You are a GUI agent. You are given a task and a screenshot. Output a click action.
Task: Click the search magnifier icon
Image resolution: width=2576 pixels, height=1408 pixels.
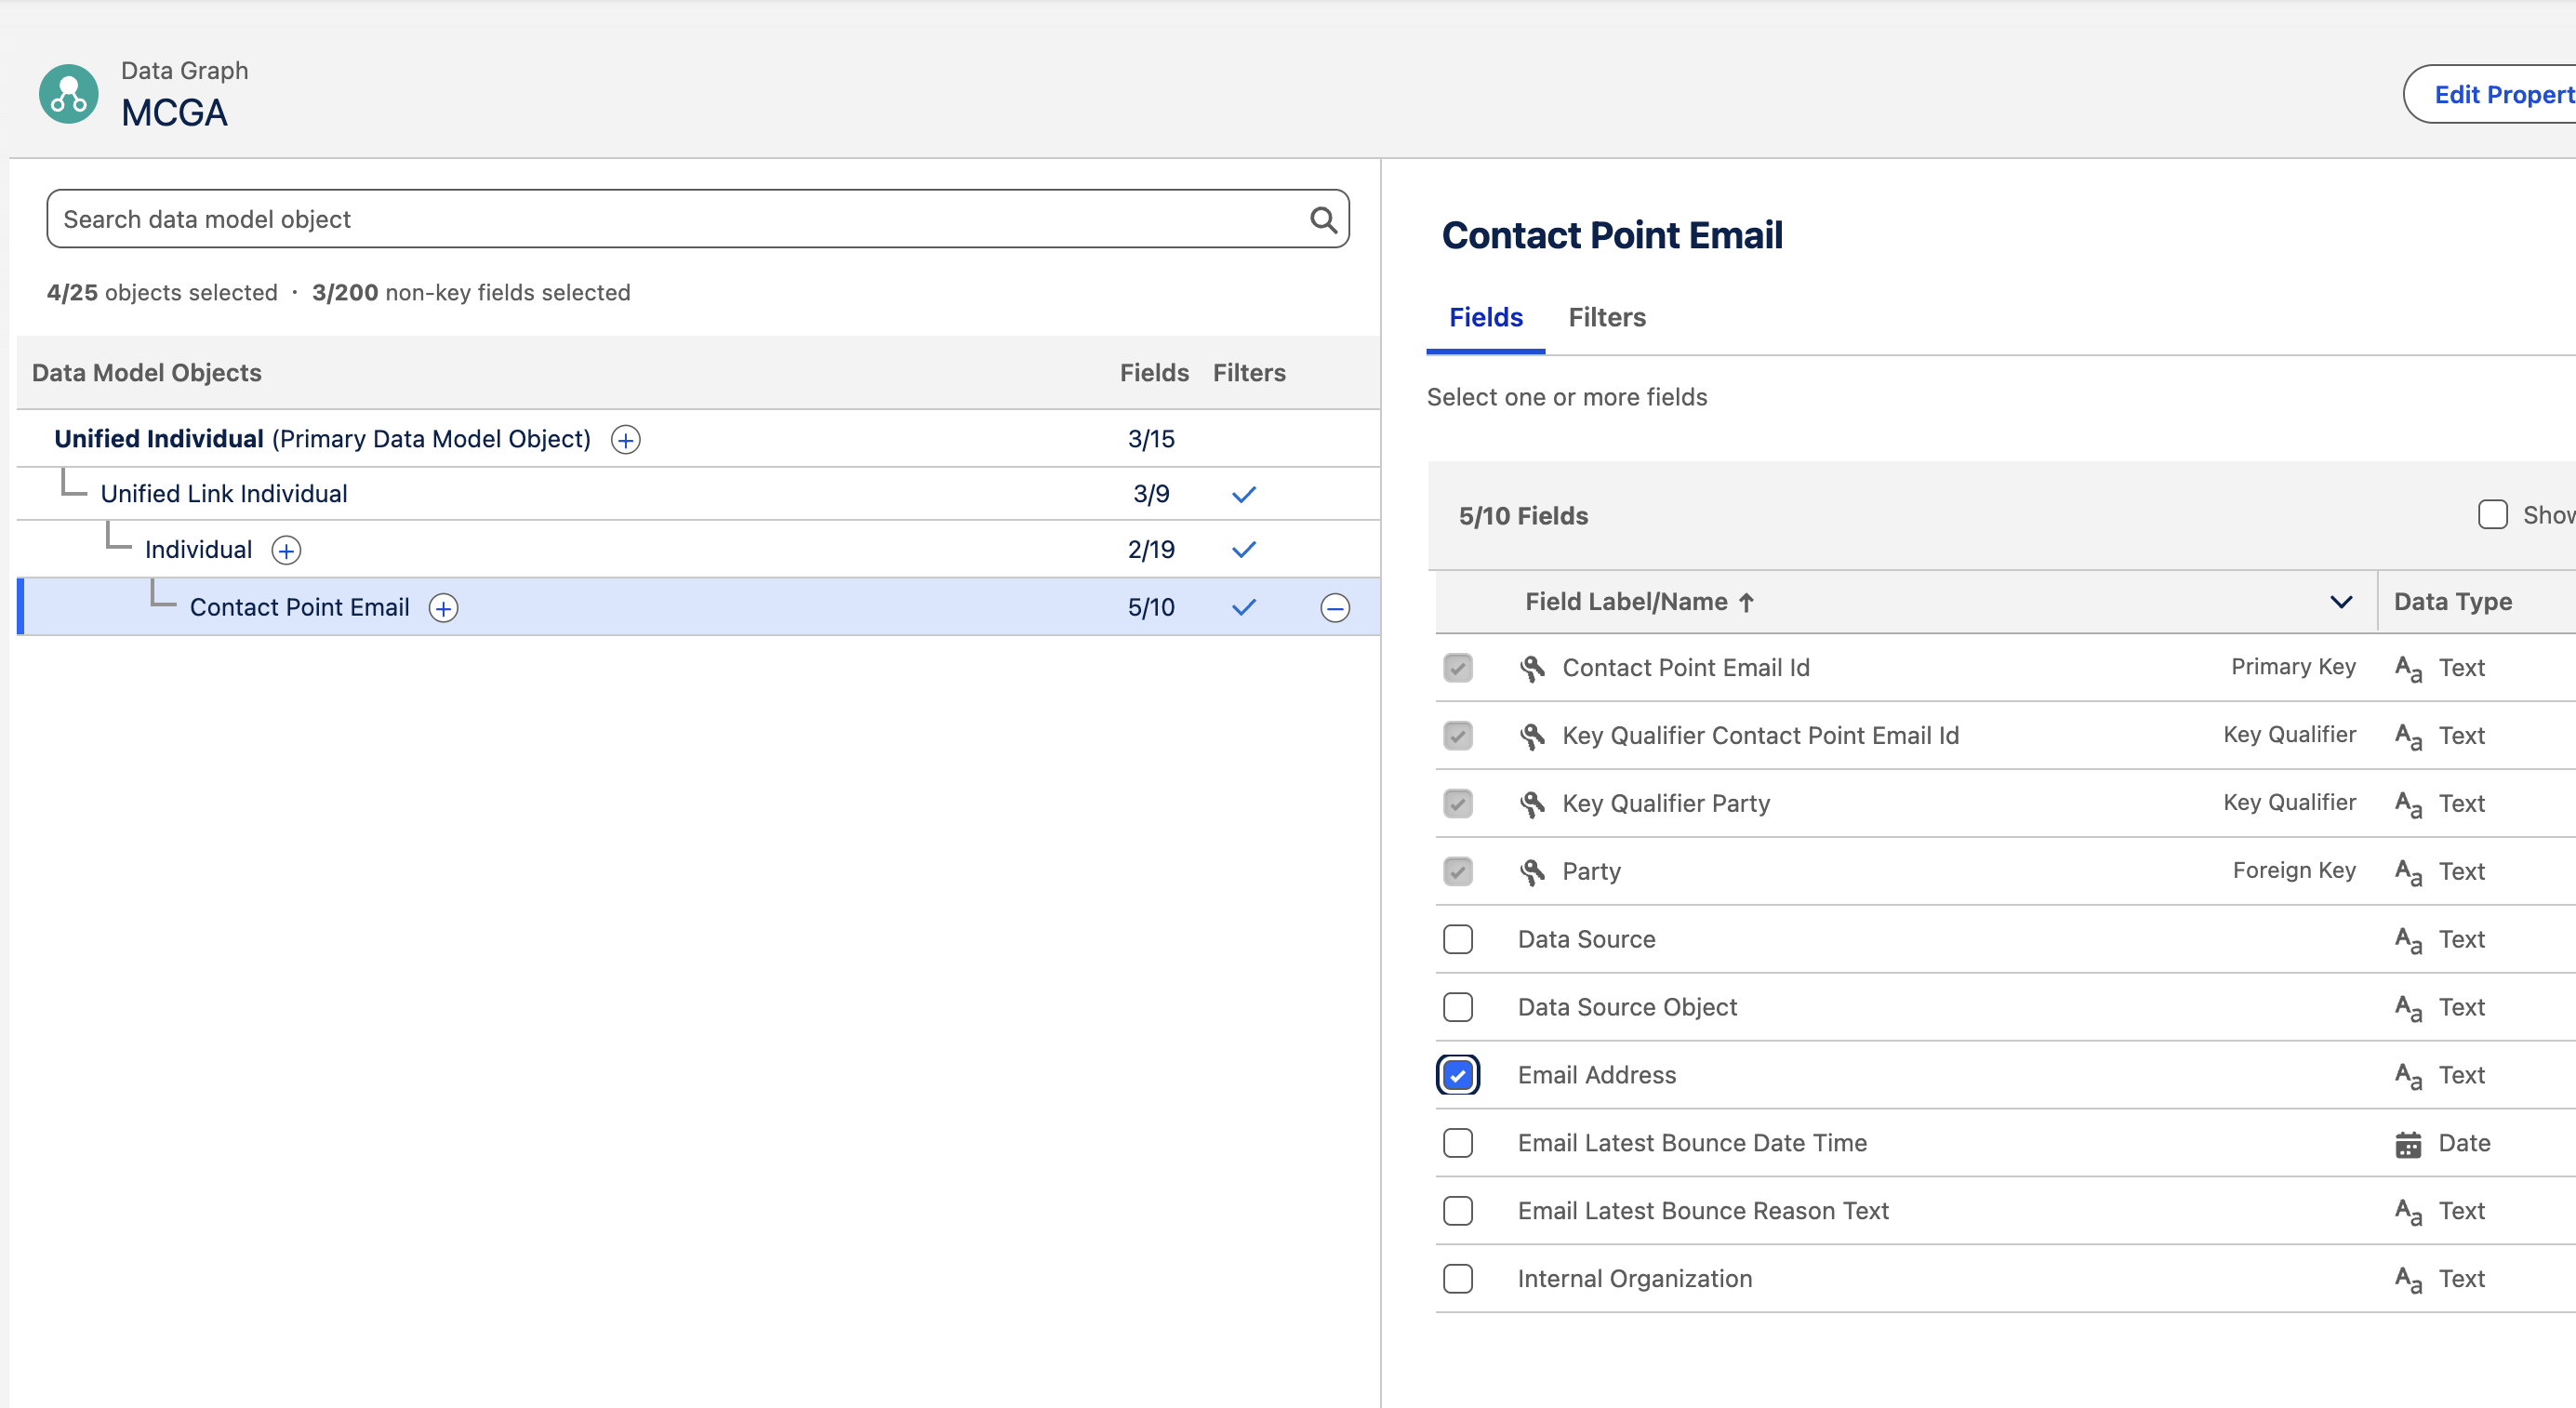point(1324,219)
